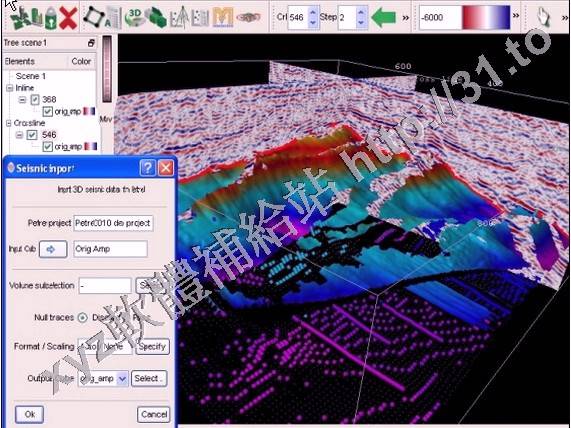Collapse the Inline tree node
571x428 pixels.
click(x=9, y=88)
